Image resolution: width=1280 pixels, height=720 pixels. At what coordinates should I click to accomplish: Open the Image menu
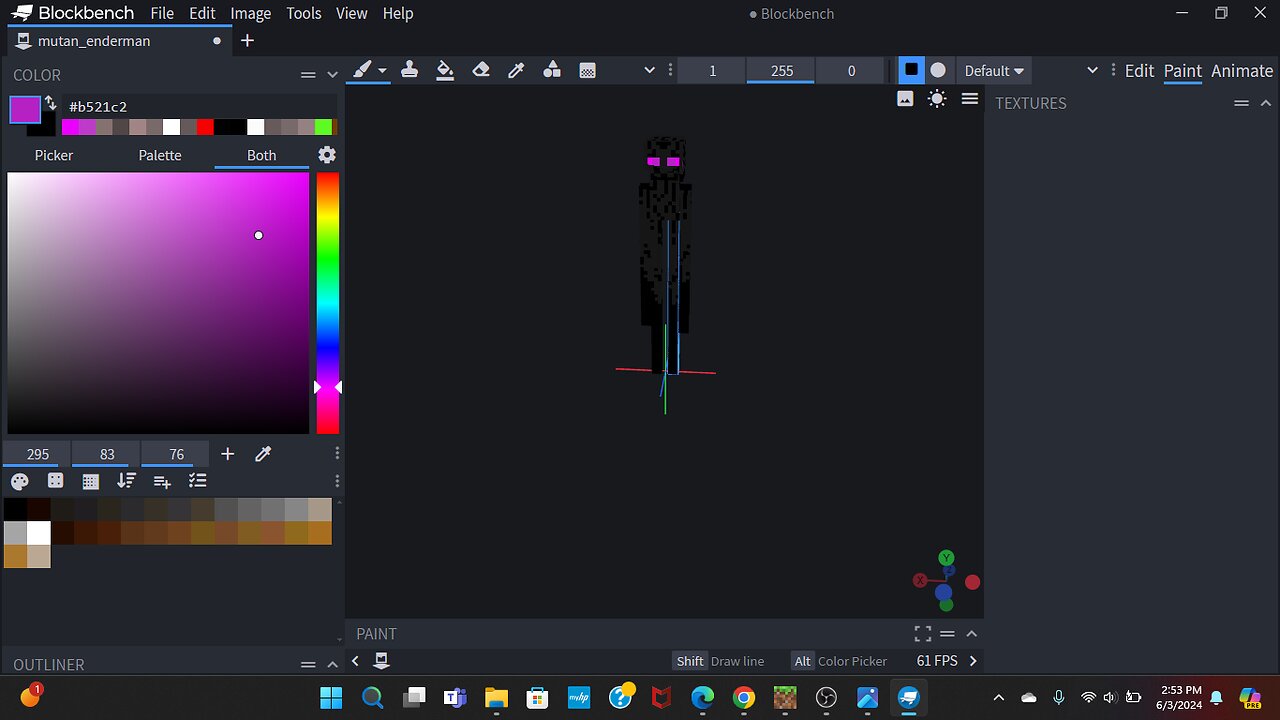[x=251, y=13]
